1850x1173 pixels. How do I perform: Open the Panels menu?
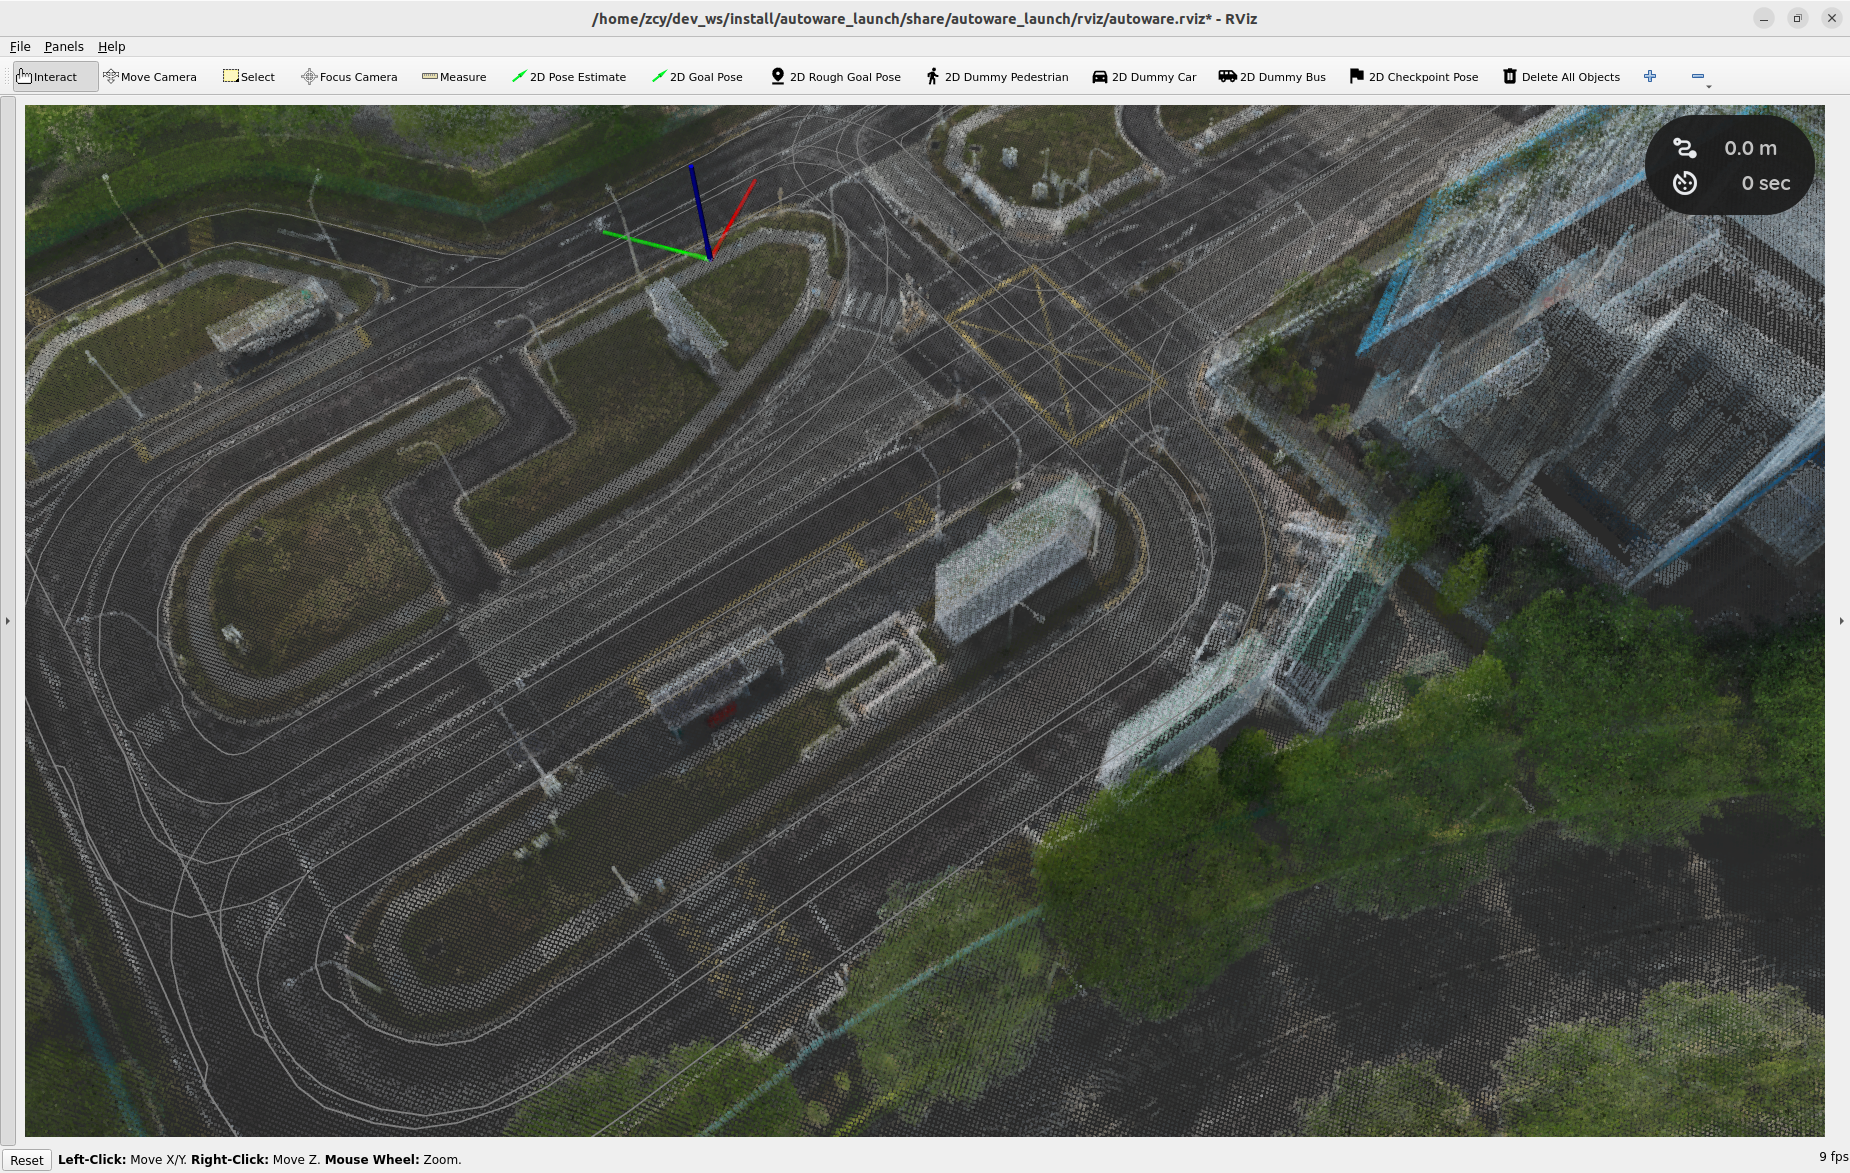click(x=64, y=47)
